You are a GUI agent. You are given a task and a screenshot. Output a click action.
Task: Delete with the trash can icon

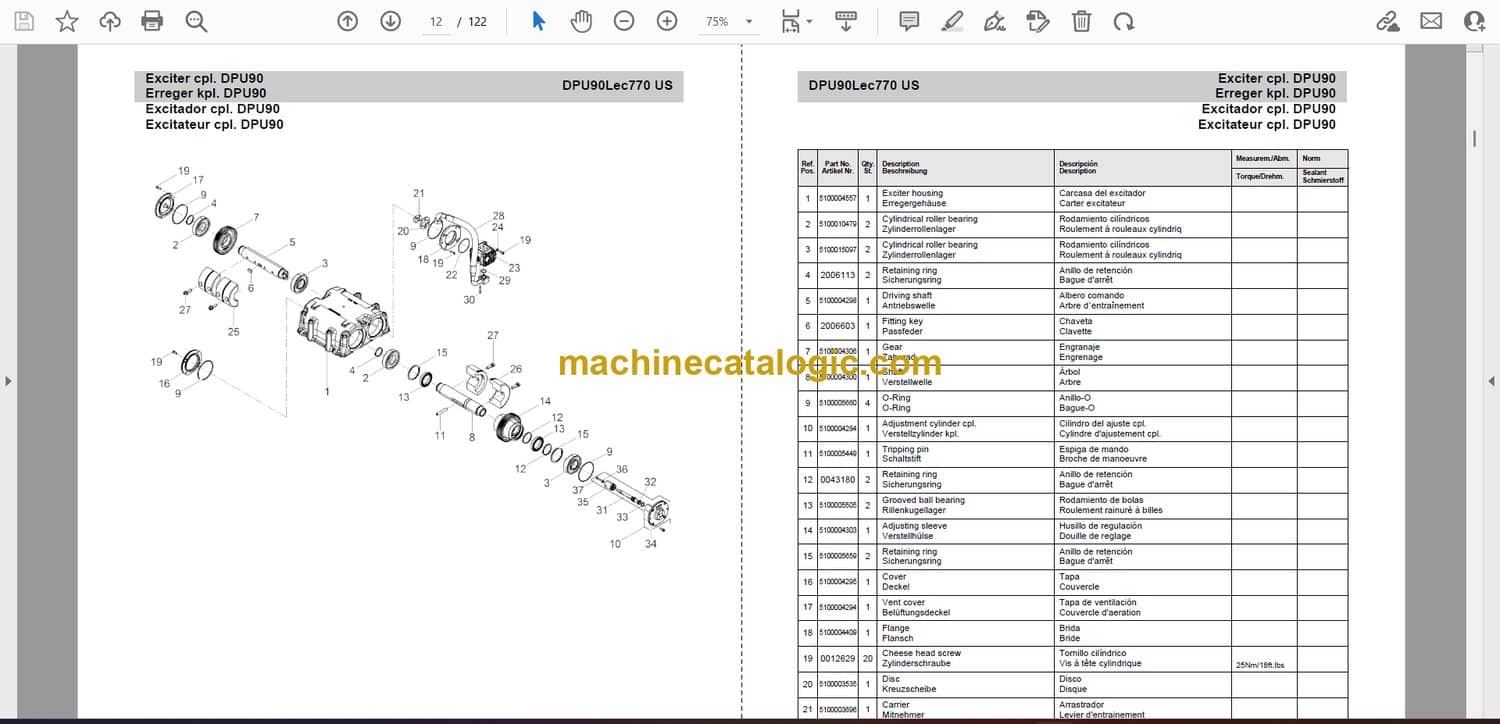pyautogui.click(x=1081, y=21)
